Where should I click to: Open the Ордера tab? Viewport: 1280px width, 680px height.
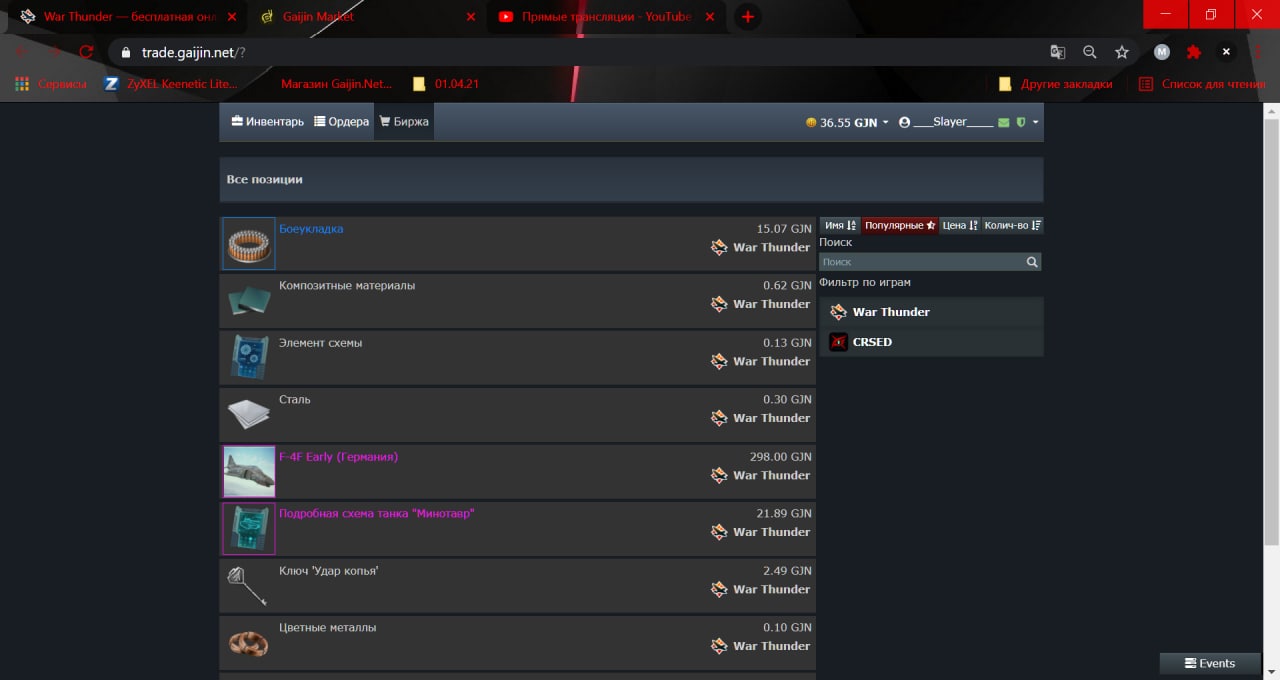(x=341, y=122)
